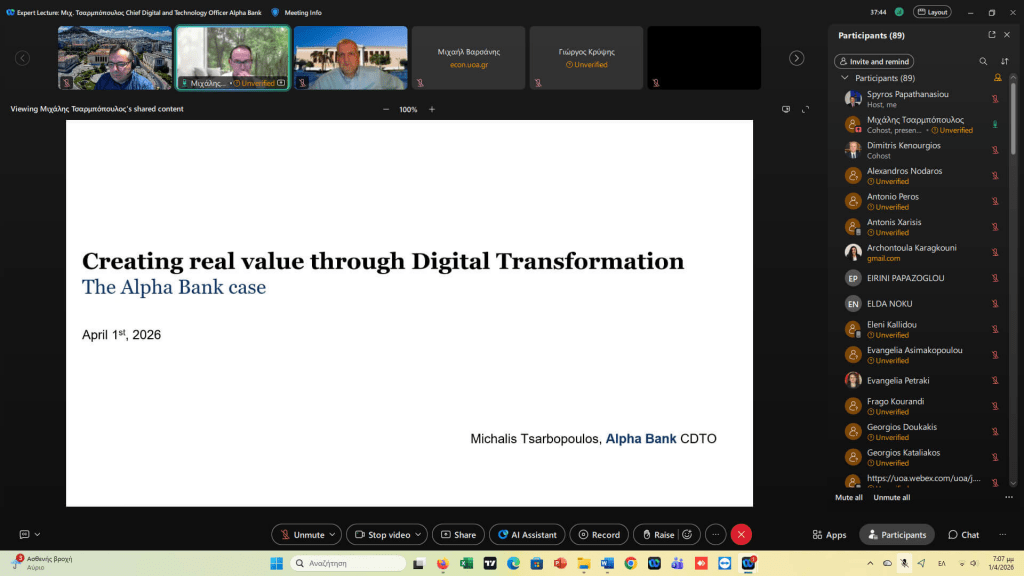Show previous video thumbnails with left arrow
The height and width of the screenshot is (576, 1024).
[x=22, y=58]
